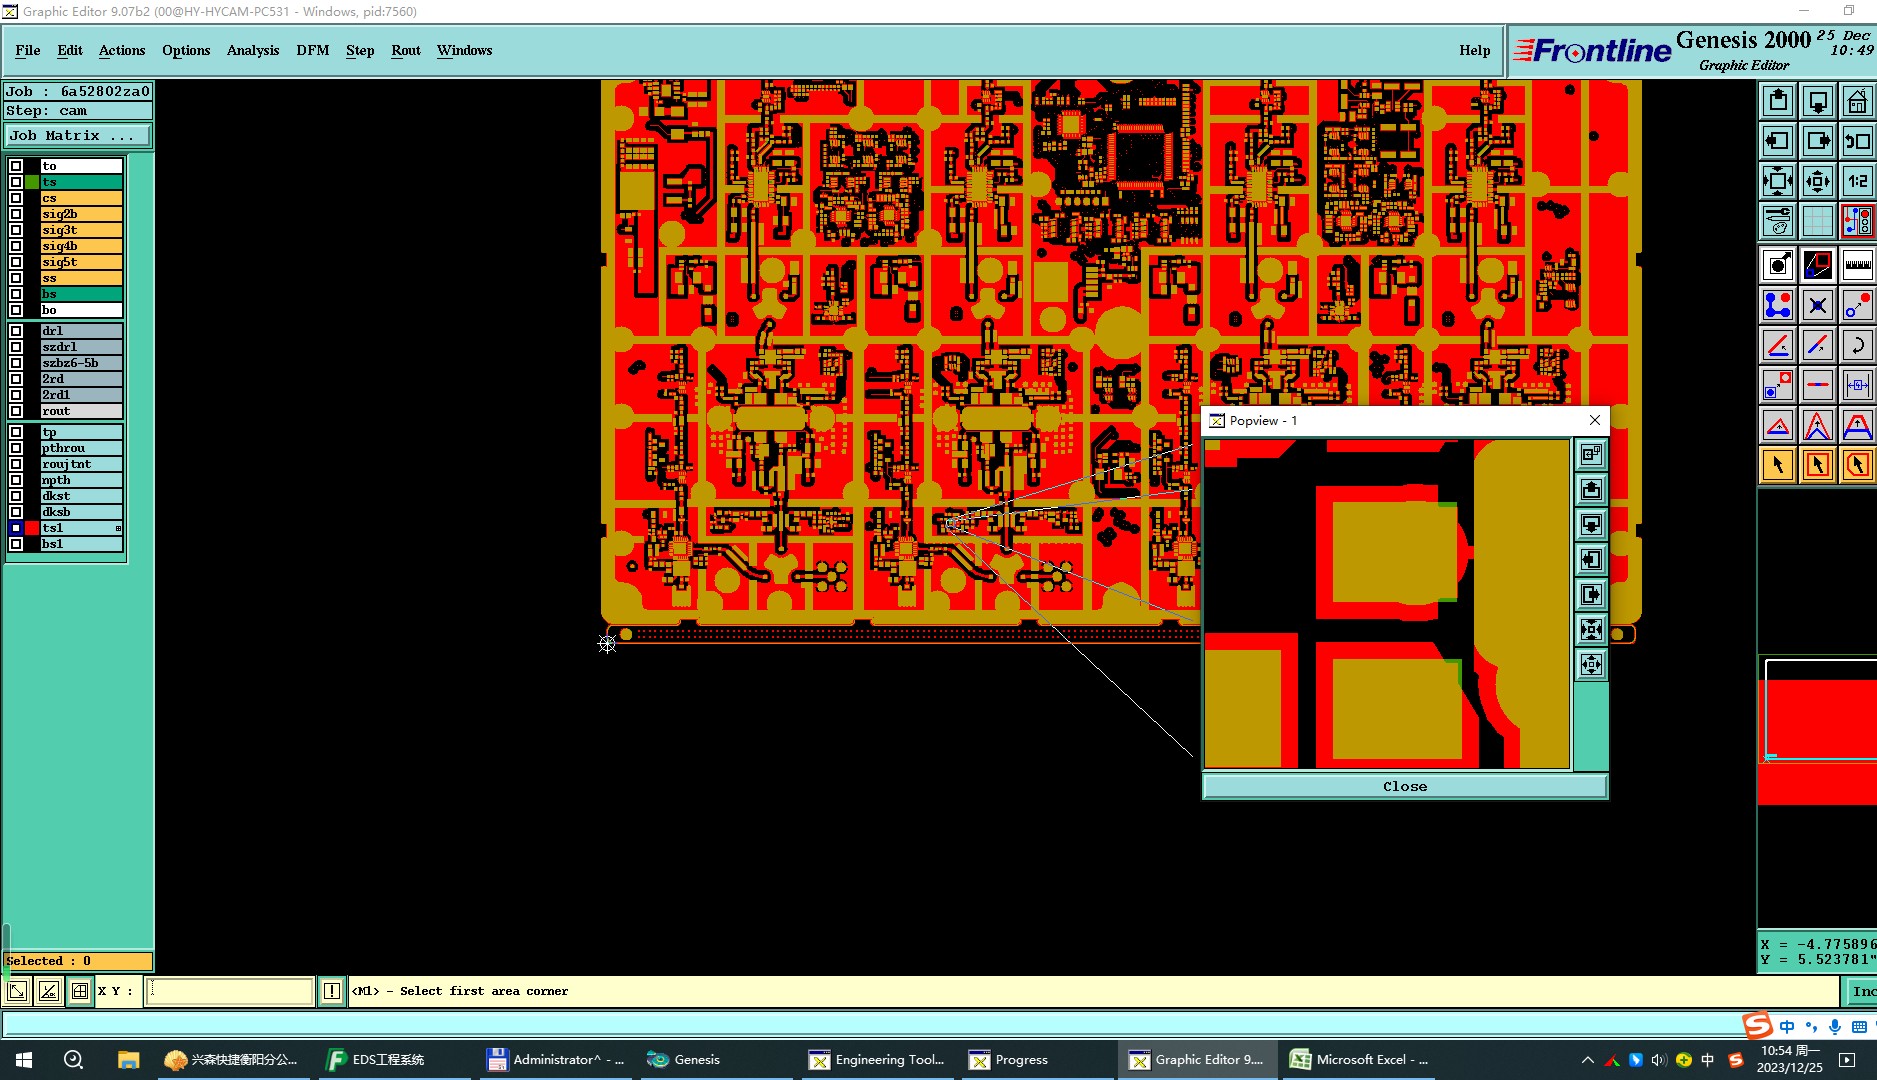
Task: Pan the view right with the toolbar arrow icon
Action: [x=1818, y=141]
